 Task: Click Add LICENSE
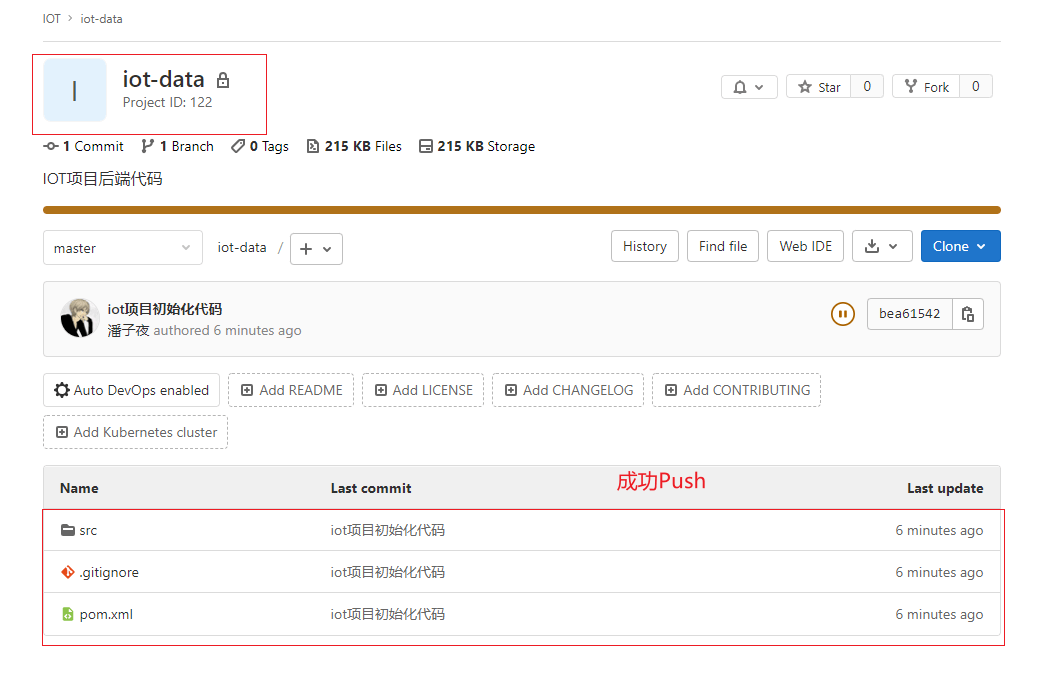423,390
